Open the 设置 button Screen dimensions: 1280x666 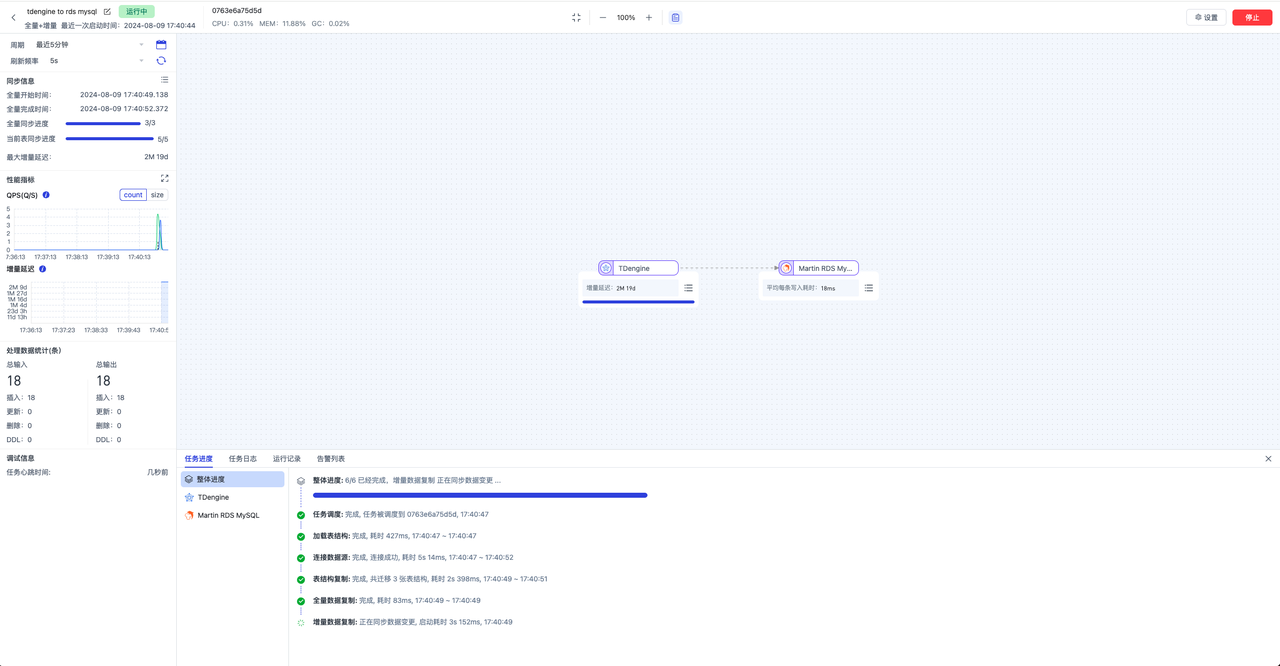tap(1206, 18)
